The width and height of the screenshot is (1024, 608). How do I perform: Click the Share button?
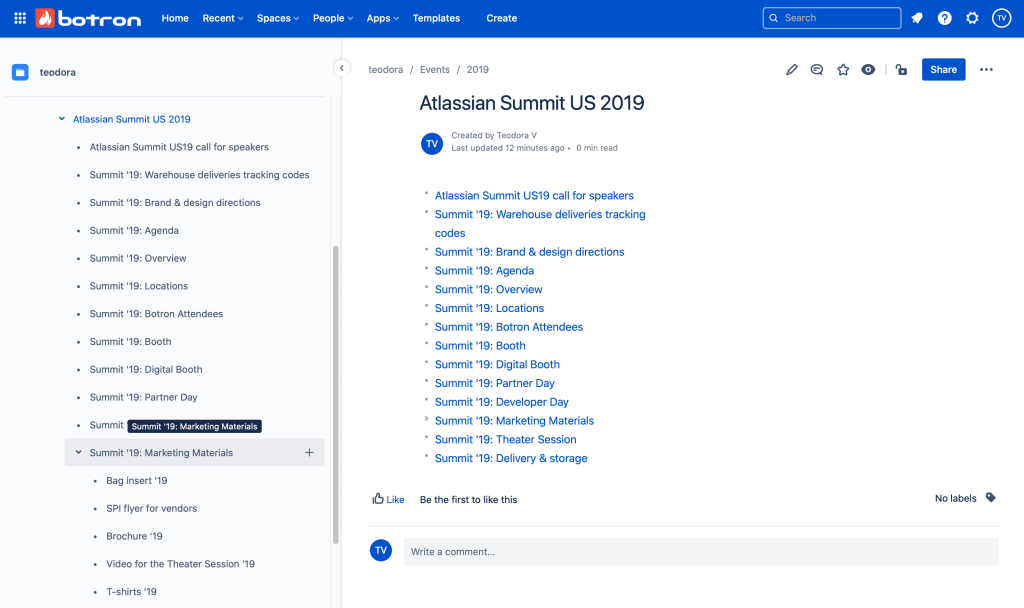[x=943, y=69]
